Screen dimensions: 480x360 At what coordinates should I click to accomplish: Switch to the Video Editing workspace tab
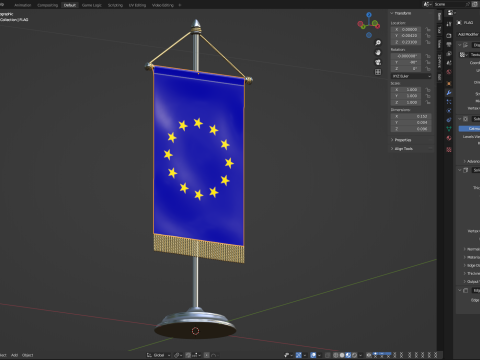tap(163, 5)
